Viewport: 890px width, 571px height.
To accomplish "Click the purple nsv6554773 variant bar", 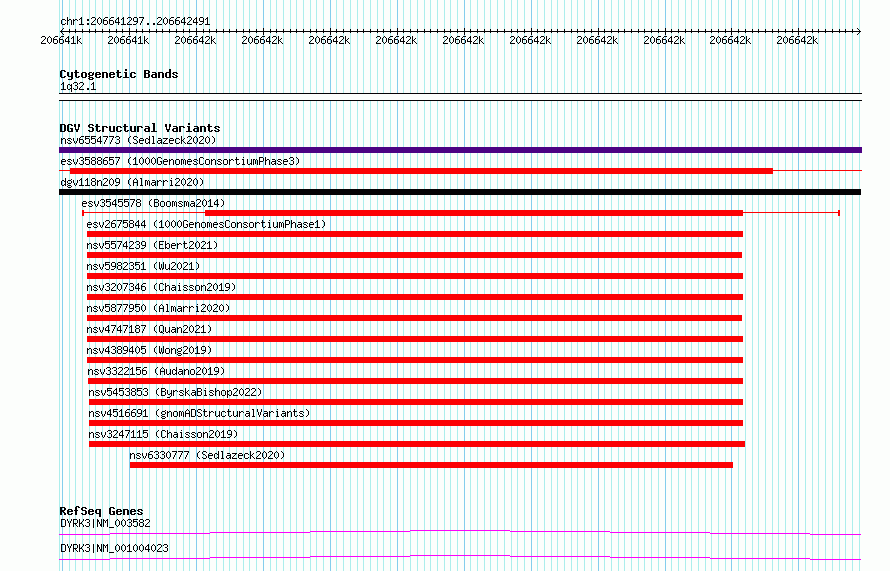I will pyautogui.click(x=460, y=150).
